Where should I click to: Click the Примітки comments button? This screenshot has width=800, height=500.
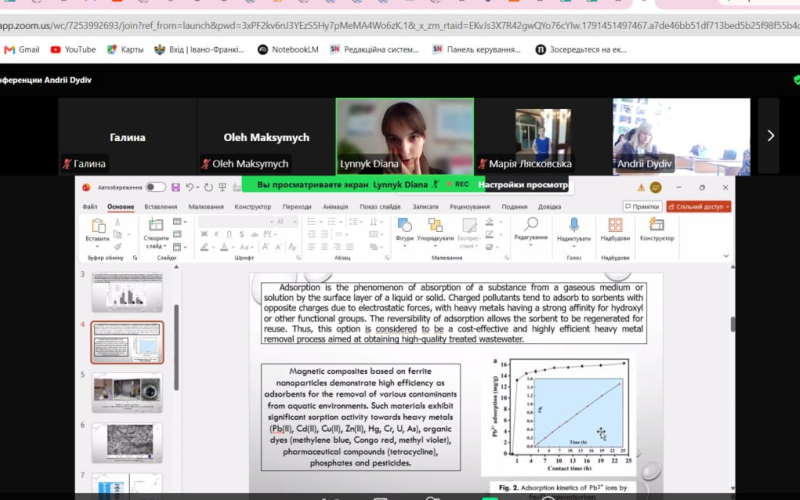point(642,207)
